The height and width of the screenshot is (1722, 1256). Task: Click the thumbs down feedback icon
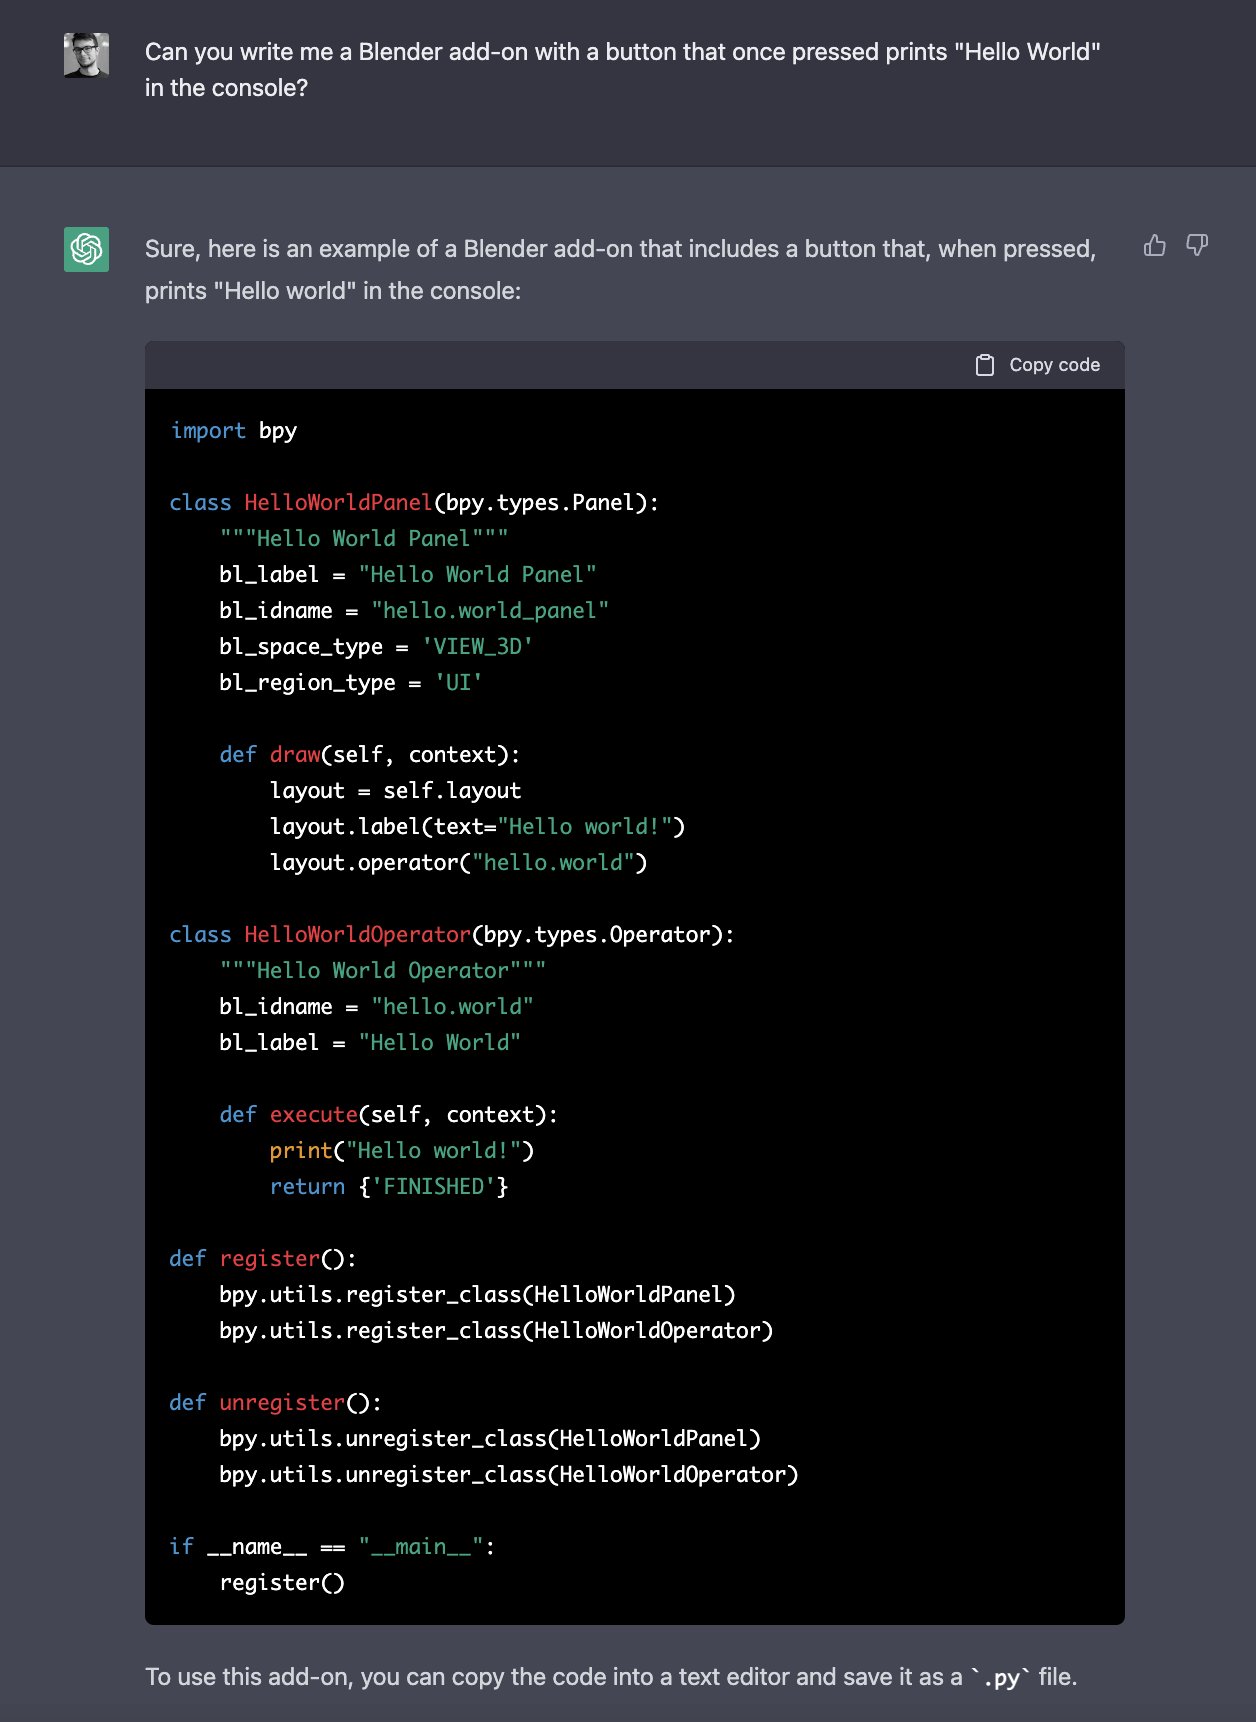tap(1197, 245)
